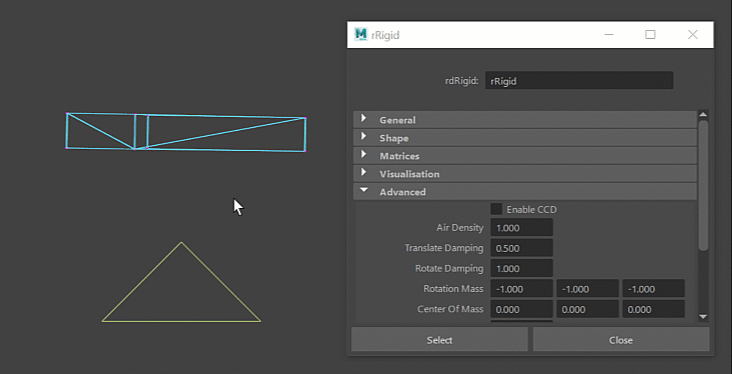Expand the Matrices section

coord(525,156)
